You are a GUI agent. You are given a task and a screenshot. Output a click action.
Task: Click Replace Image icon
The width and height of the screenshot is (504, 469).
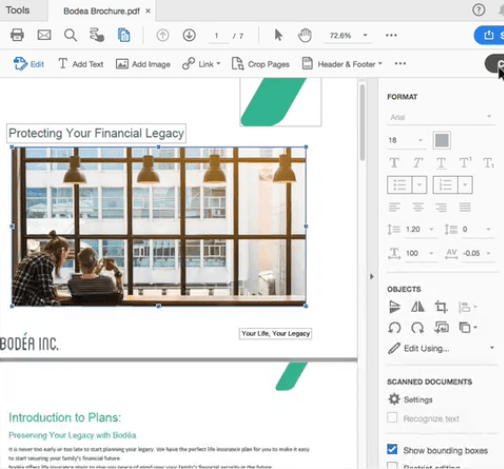click(441, 328)
